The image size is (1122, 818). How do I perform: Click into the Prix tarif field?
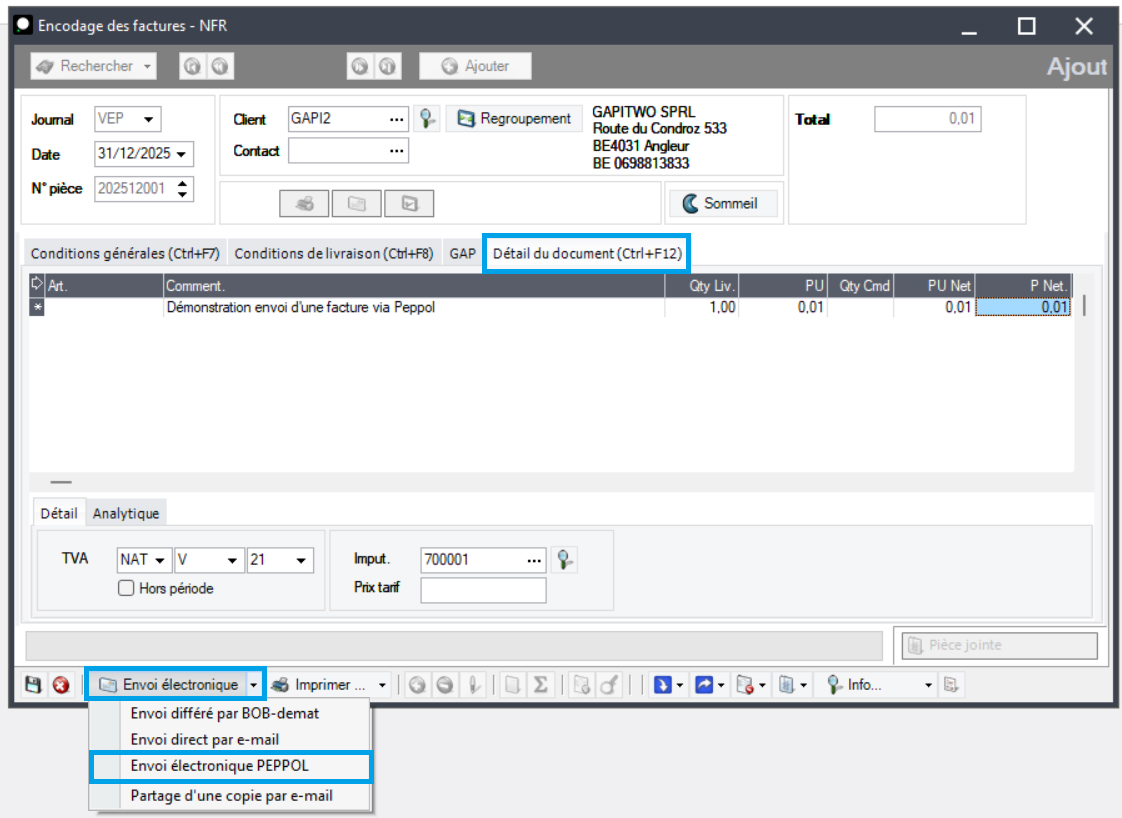483,590
